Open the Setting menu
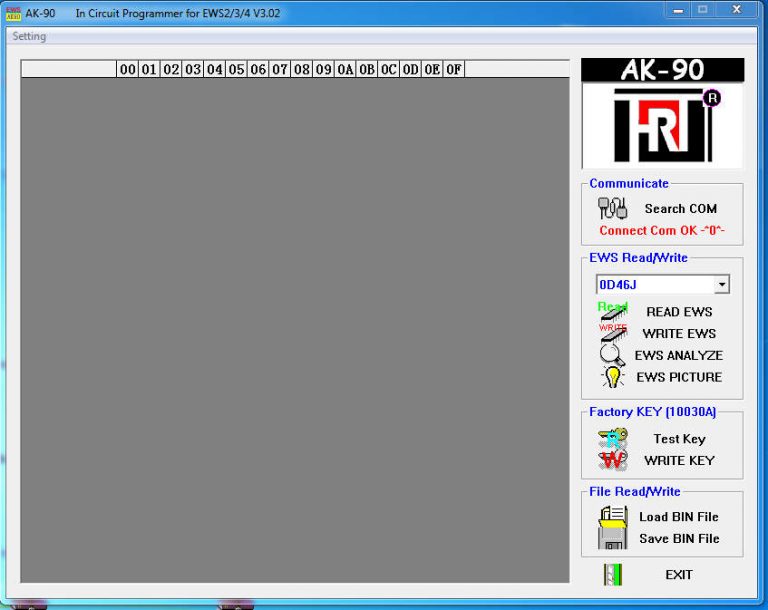The image size is (768, 610). 29,37
